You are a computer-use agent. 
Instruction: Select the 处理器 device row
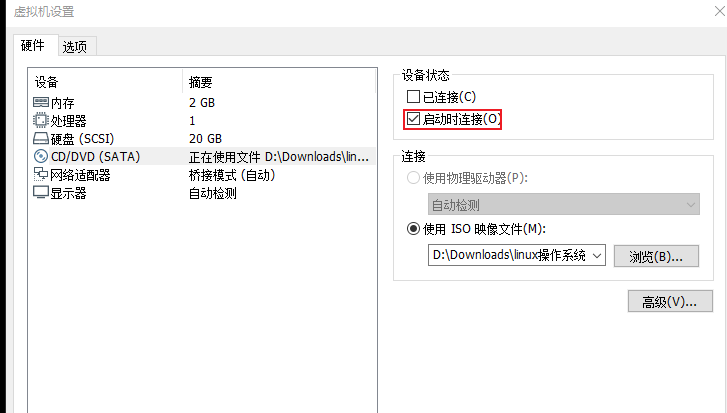tap(202, 121)
